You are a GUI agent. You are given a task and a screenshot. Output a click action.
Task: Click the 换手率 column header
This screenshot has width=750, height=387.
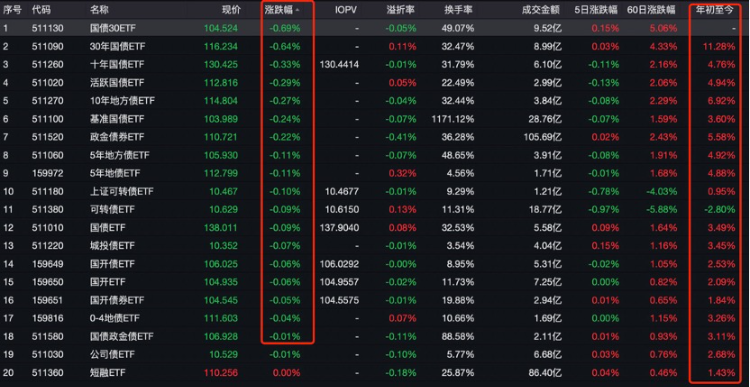coord(459,10)
